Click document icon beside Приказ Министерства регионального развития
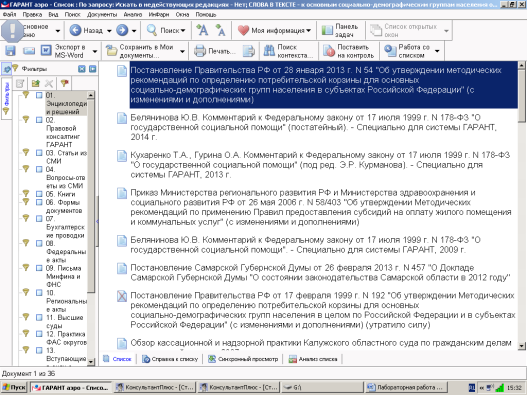Image resolution: width=527 pixels, height=395 pixels. [122, 193]
